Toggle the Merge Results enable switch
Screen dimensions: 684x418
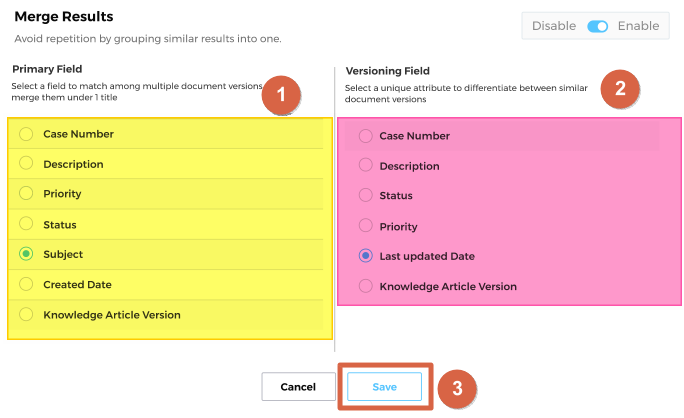(x=597, y=26)
